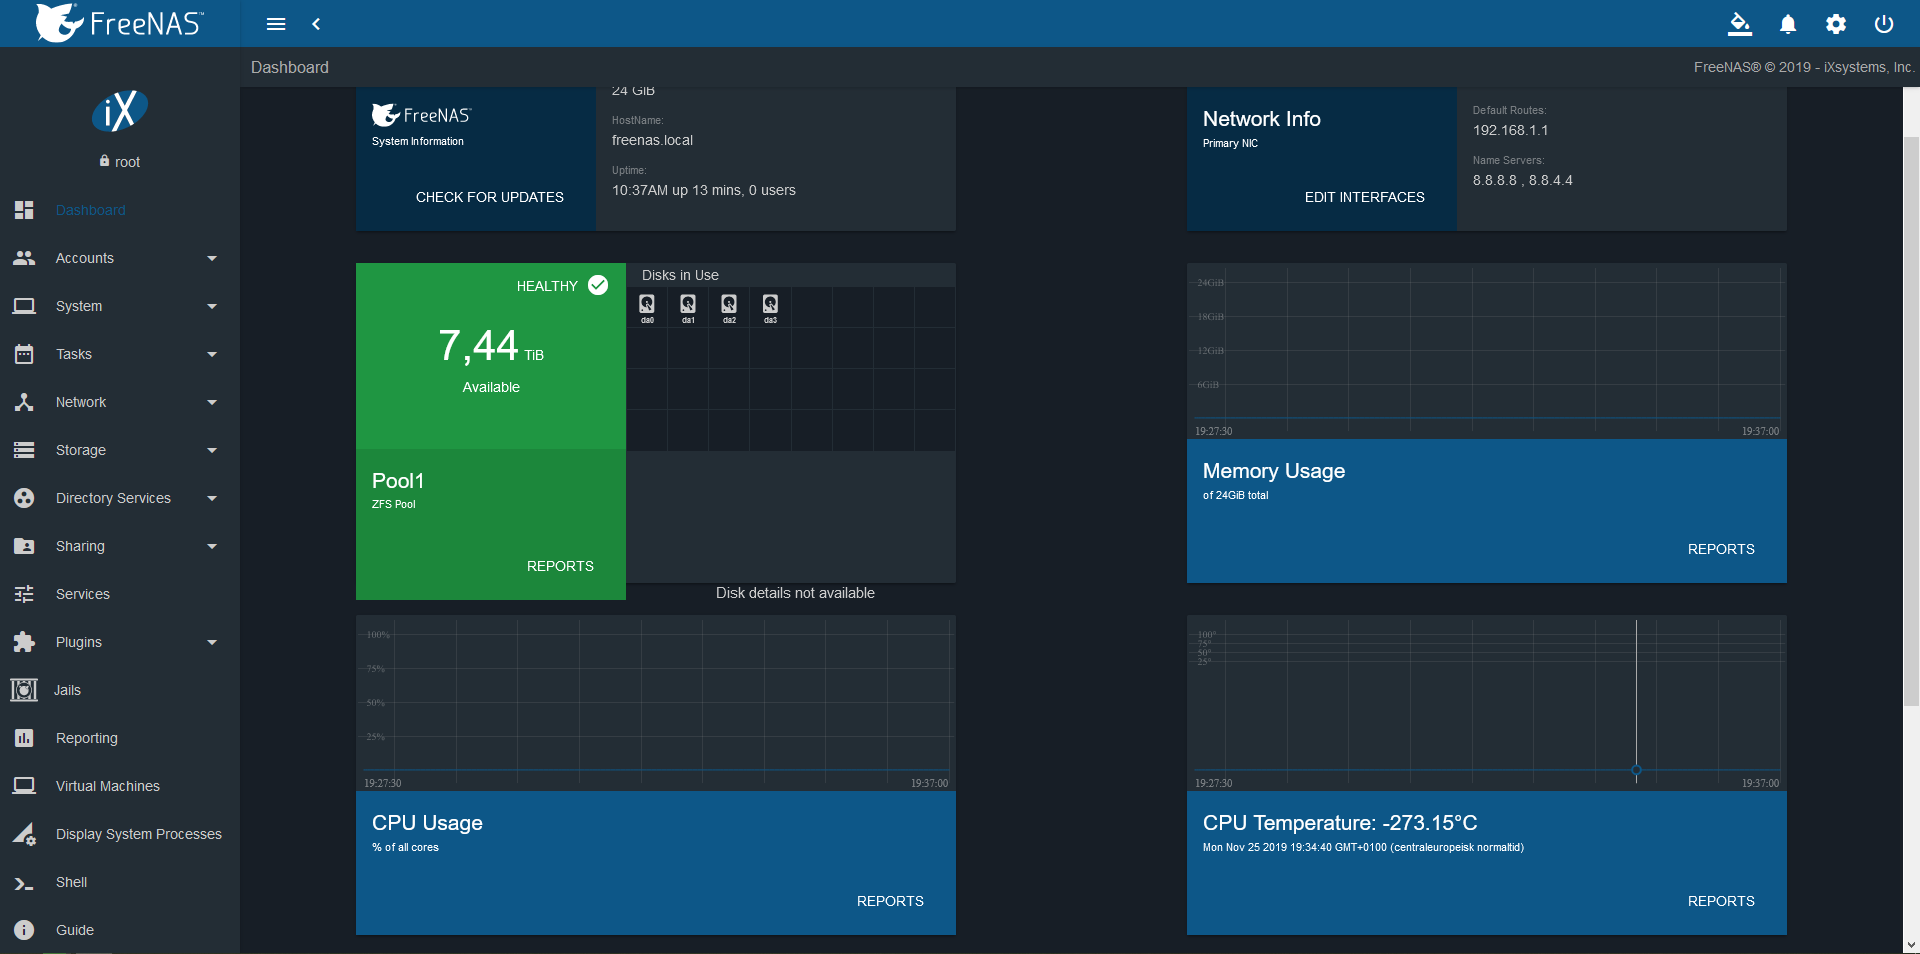Click the Network nodes icon

(x=24, y=402)
